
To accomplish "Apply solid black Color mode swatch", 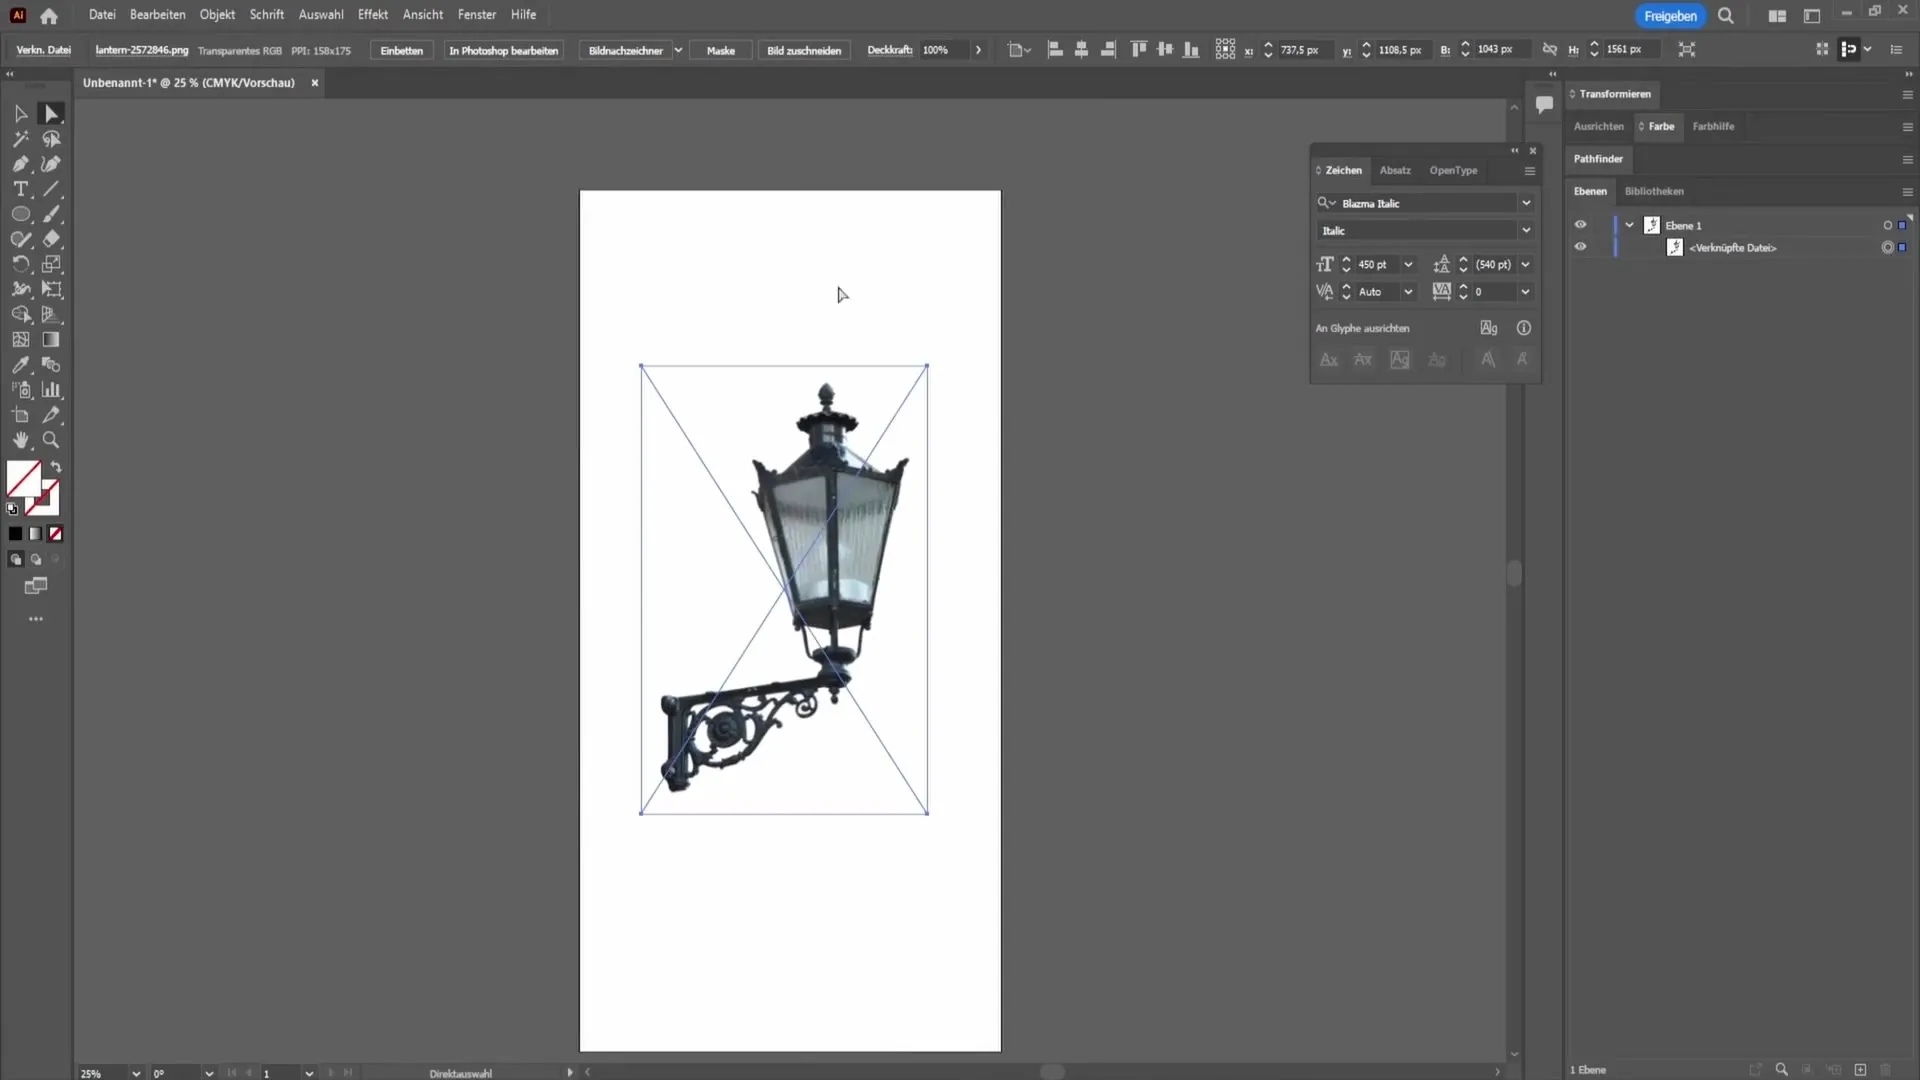I will tap(15, 534).
